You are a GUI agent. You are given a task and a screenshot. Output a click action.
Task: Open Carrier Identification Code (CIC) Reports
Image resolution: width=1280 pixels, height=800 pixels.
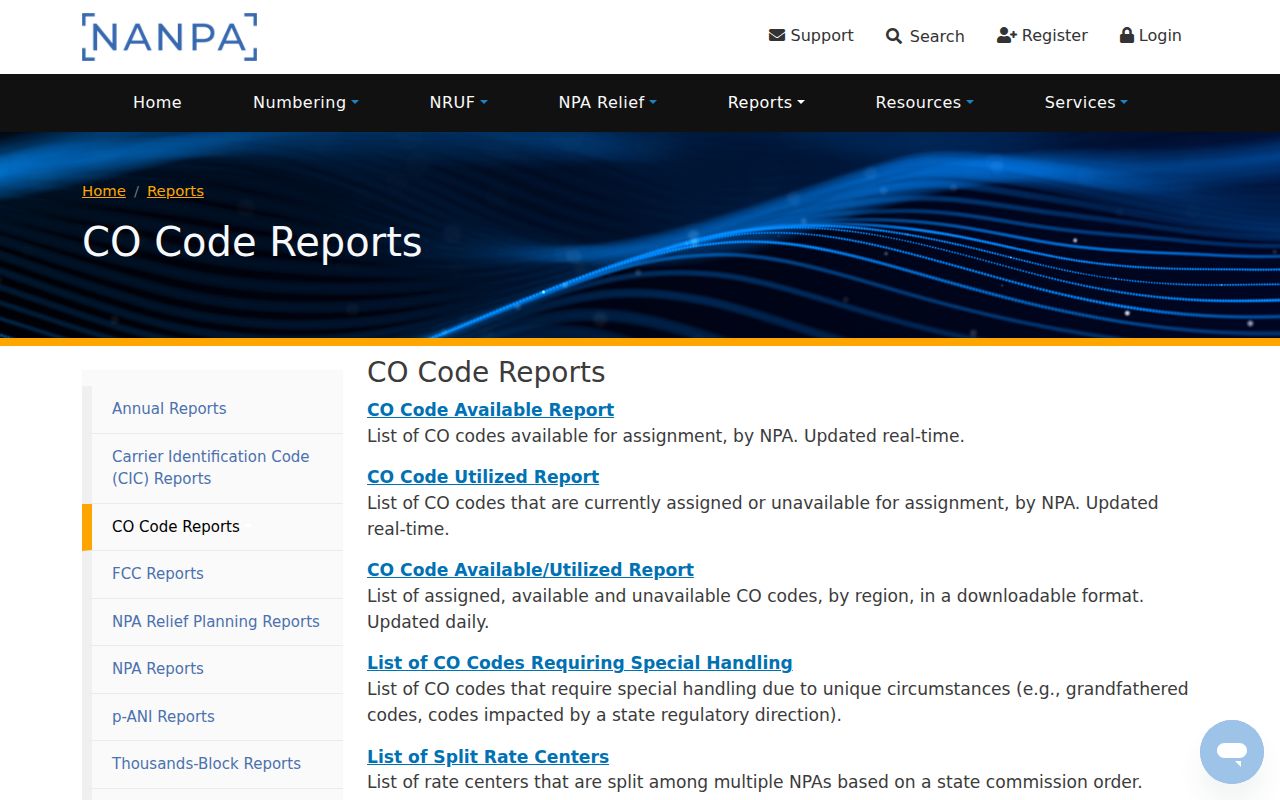217,468
